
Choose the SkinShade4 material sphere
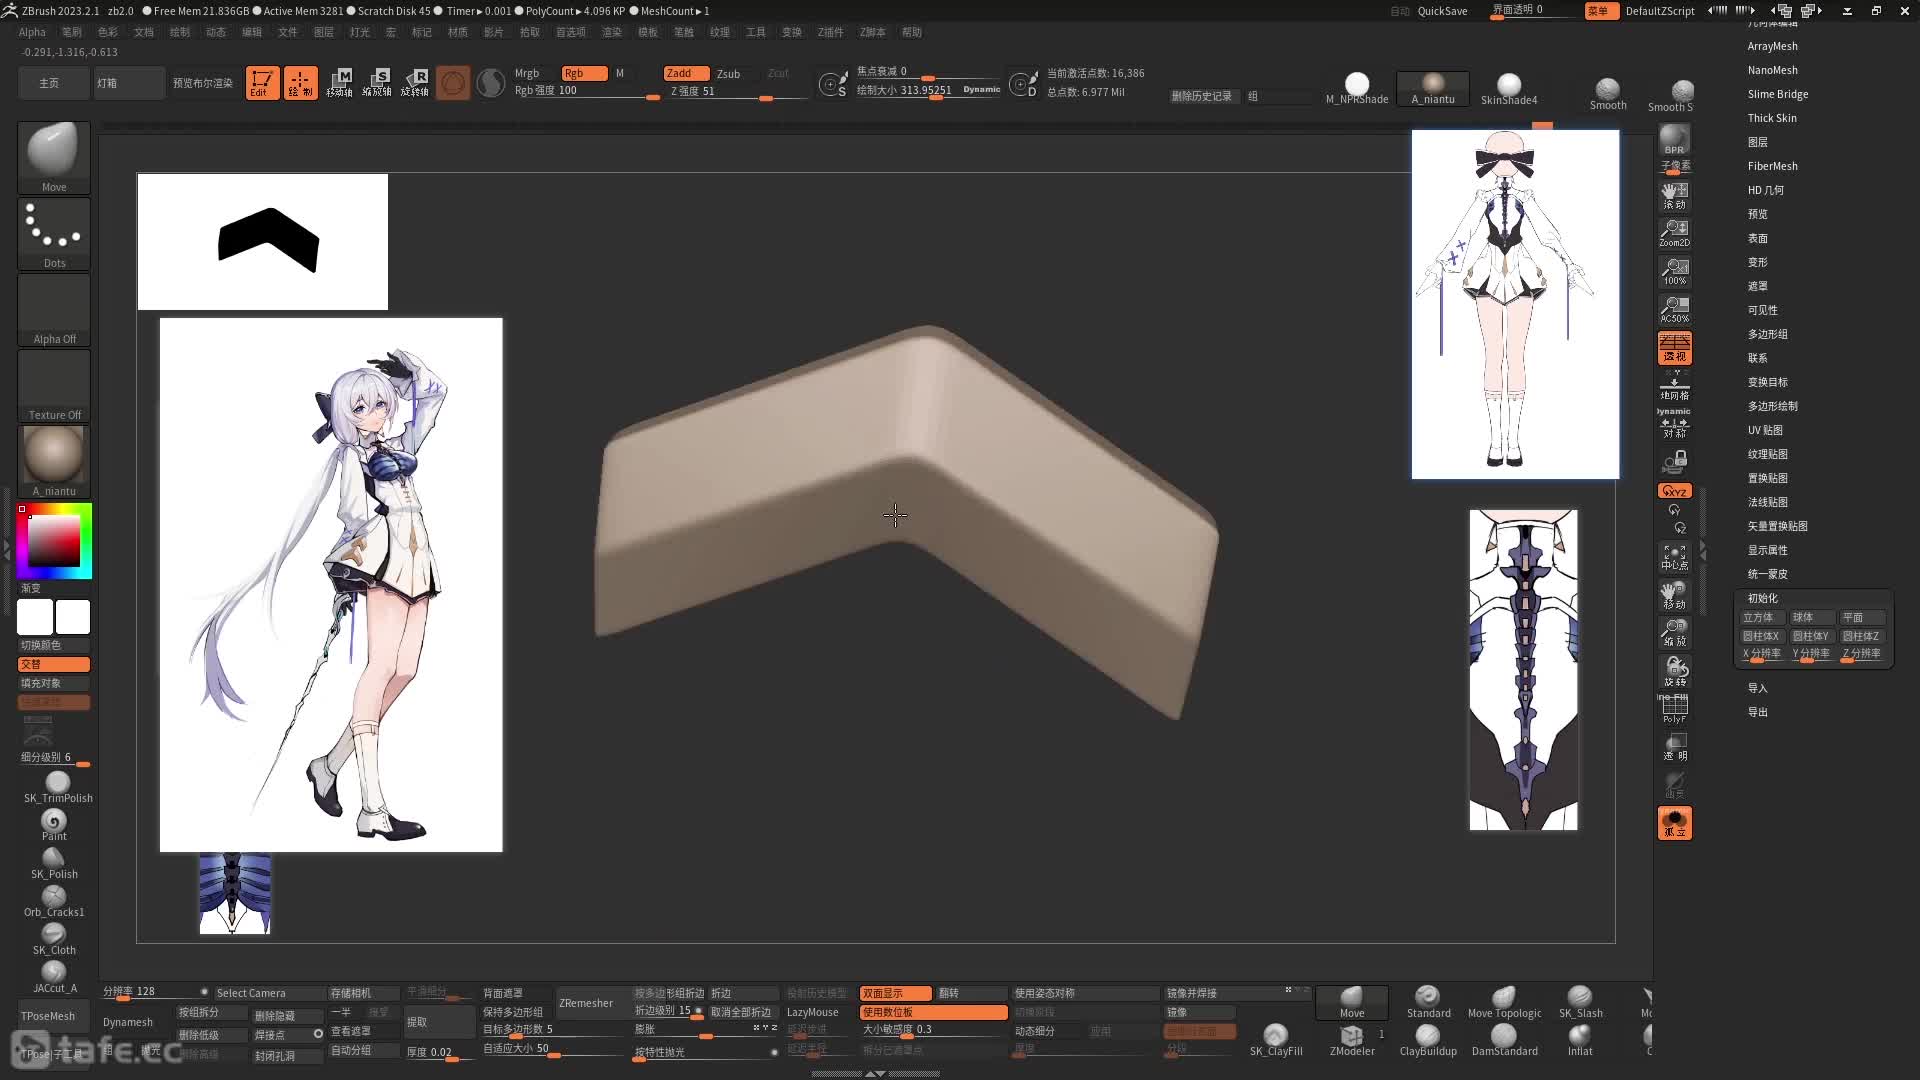tap(1509, 88)
